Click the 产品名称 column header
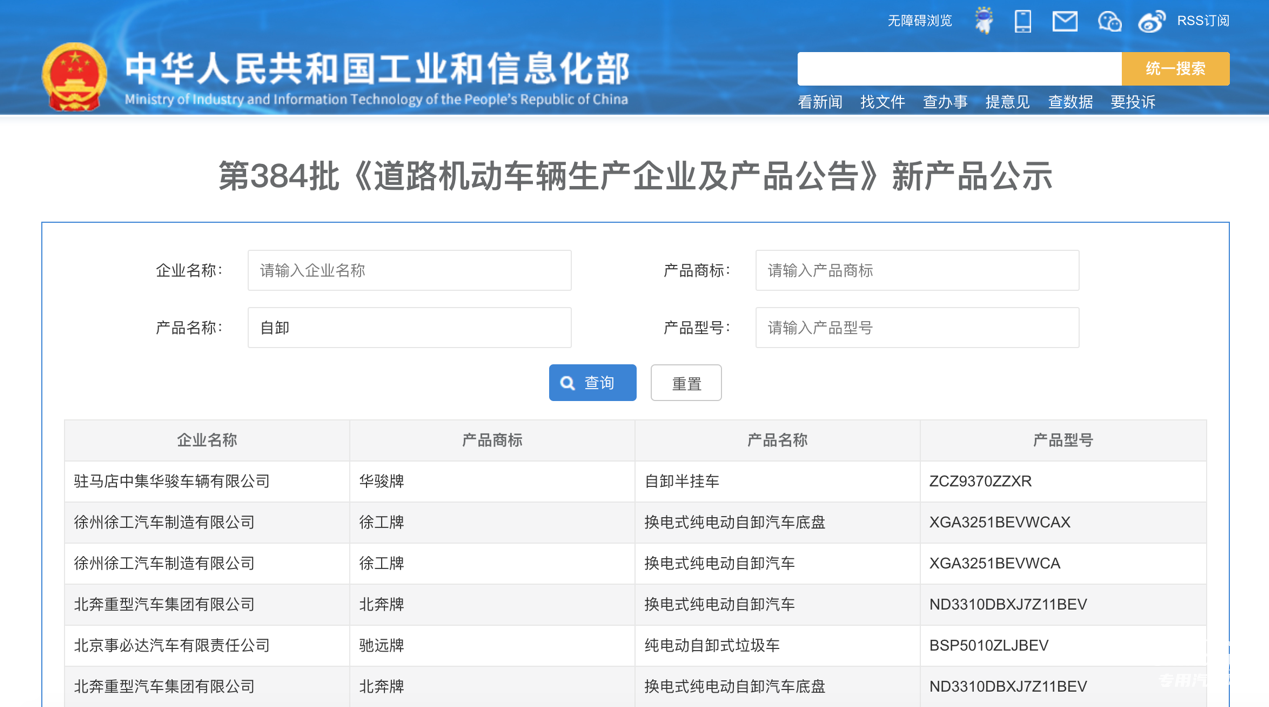Screen dimensions: 1269x707 pyautogui.click(x=777, y=440)
